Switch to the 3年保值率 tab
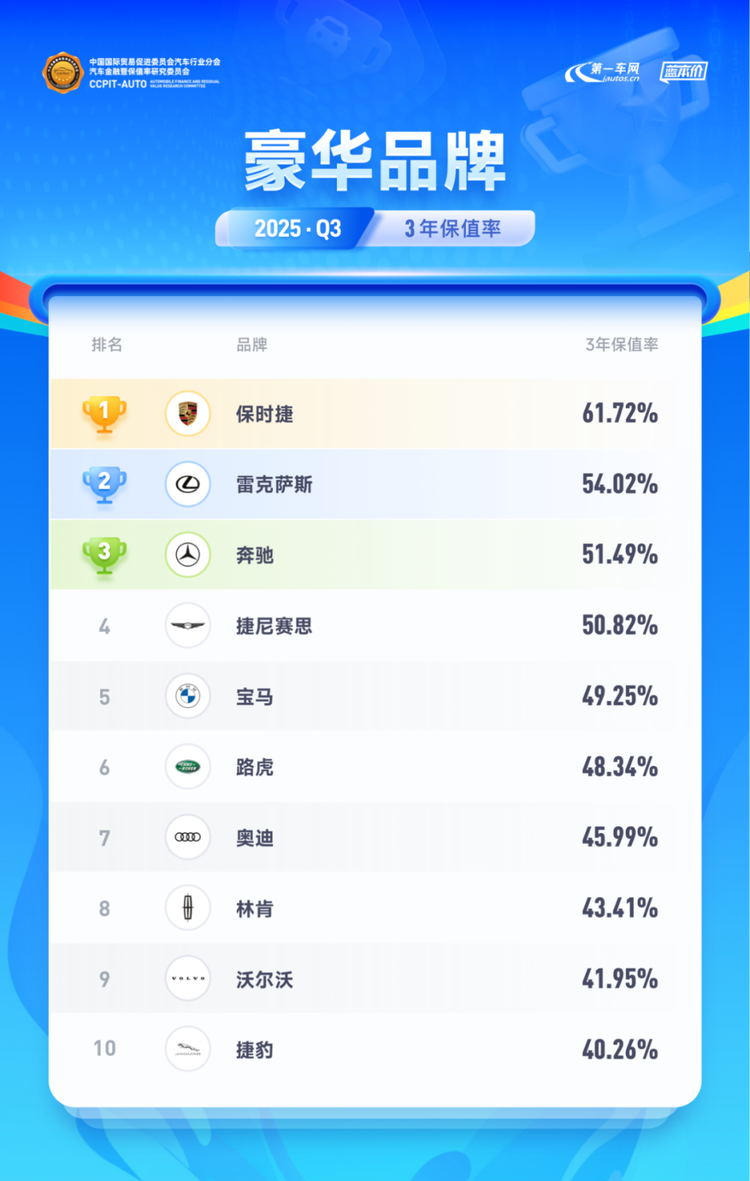 tap(452, 229)
